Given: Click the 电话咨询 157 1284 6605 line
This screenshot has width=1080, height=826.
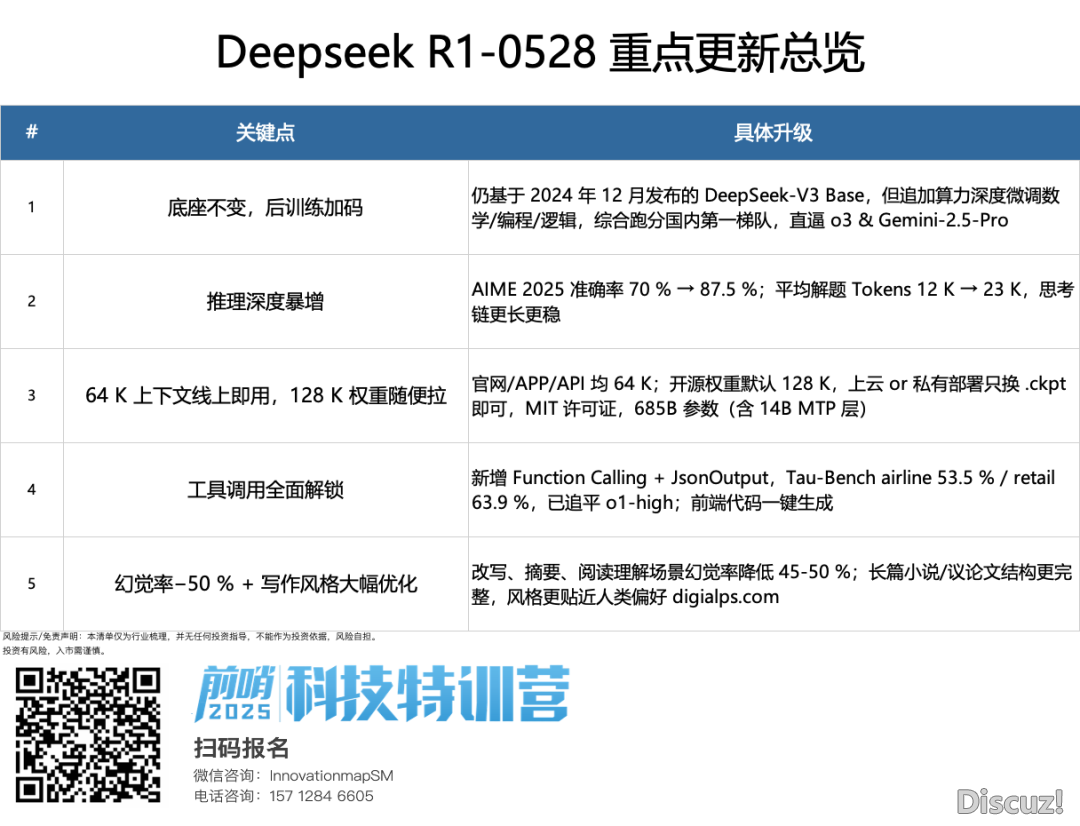Looking at the screenshot, I should pos(284,796).
